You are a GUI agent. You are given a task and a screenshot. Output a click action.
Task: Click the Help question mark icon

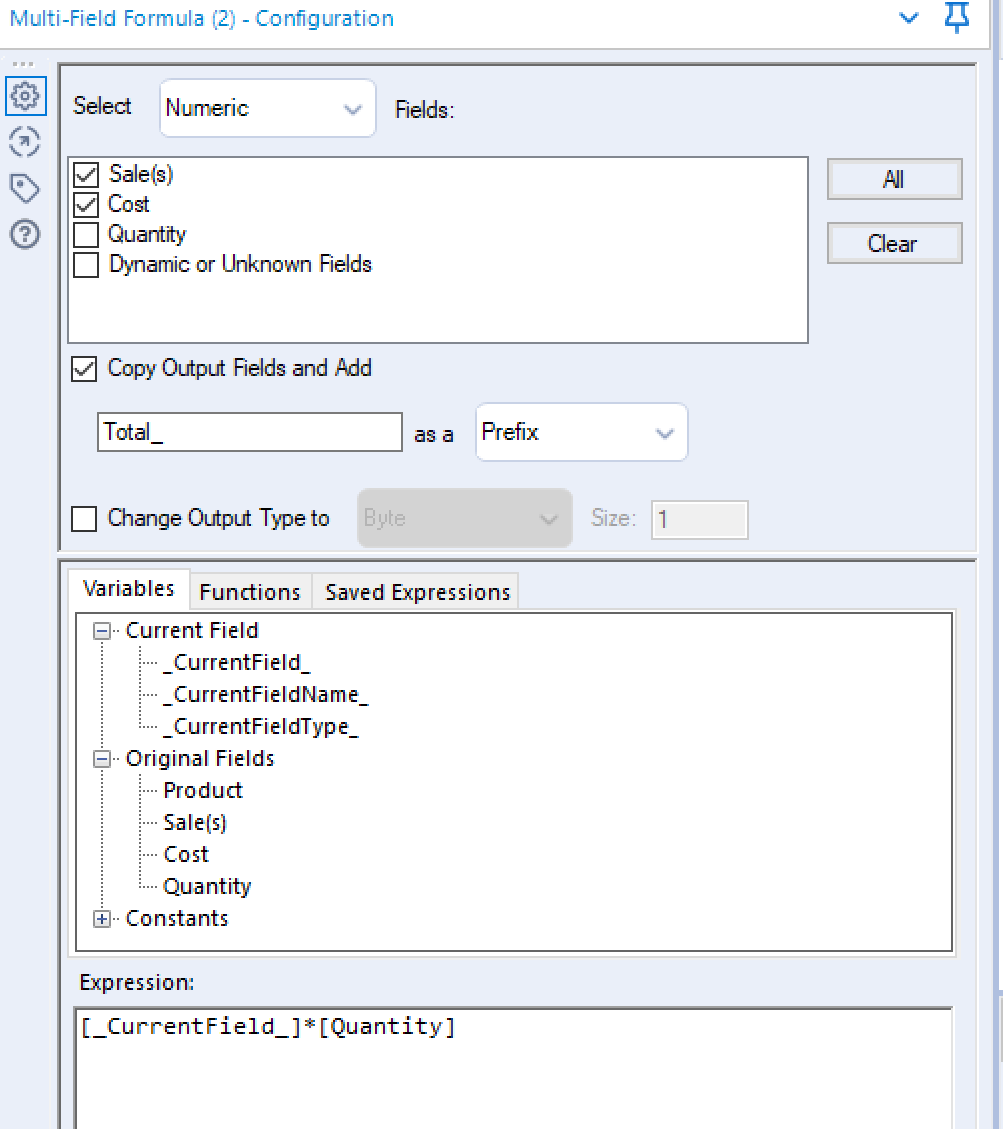tap(25, 234)
